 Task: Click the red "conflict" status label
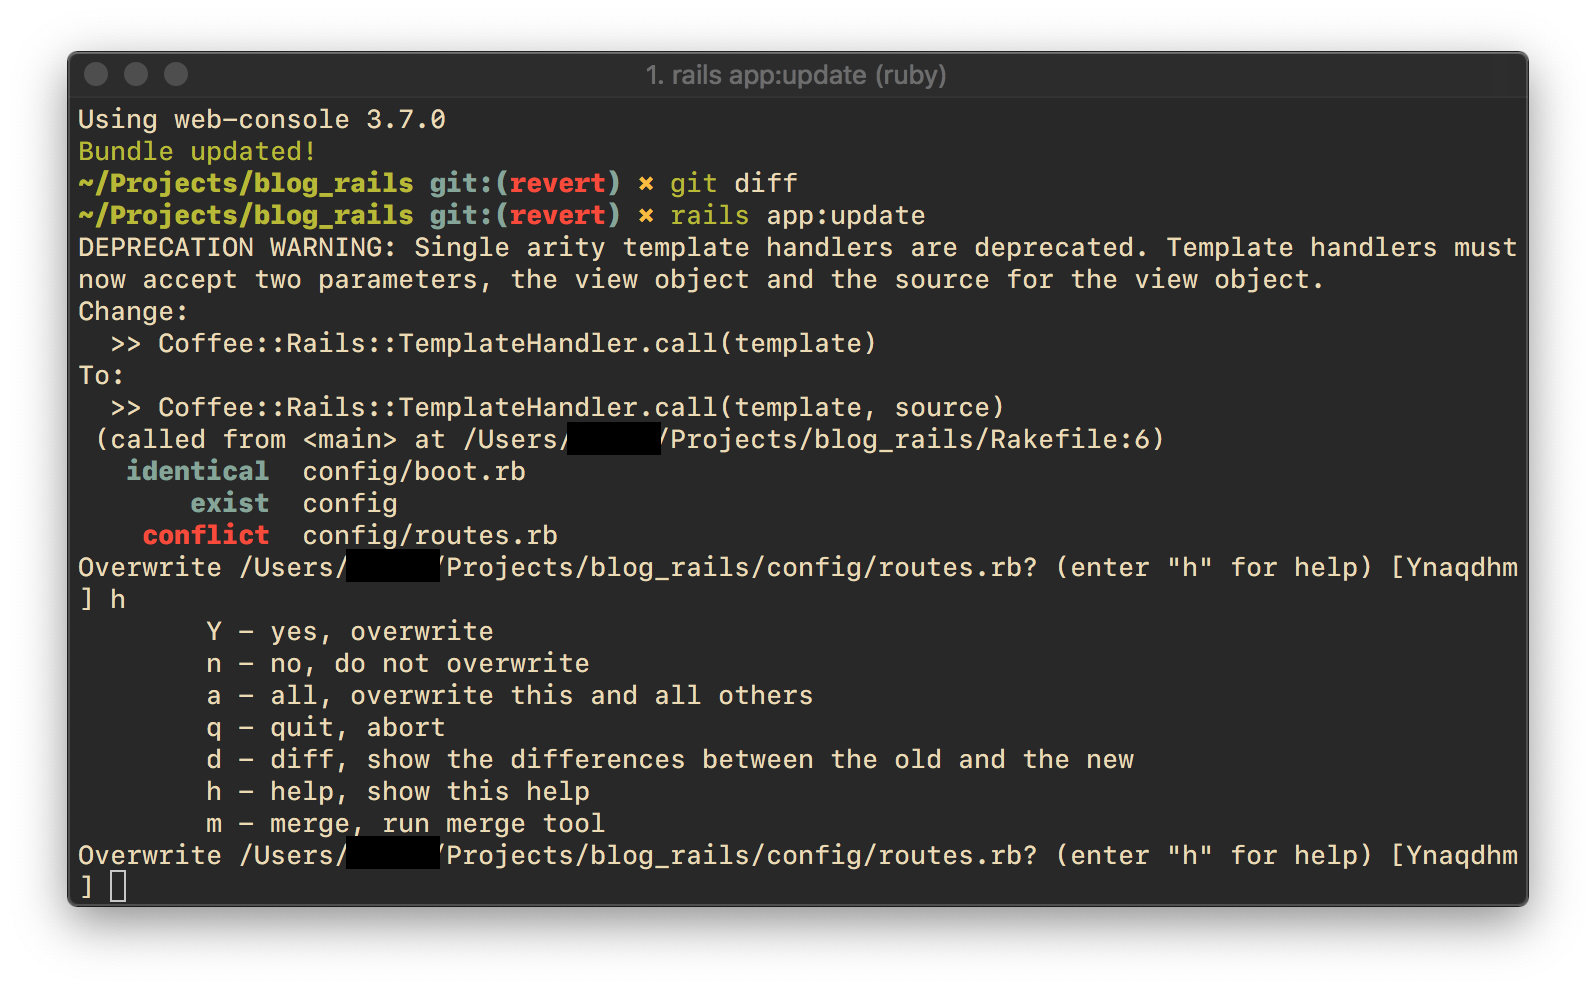point(206,535)
